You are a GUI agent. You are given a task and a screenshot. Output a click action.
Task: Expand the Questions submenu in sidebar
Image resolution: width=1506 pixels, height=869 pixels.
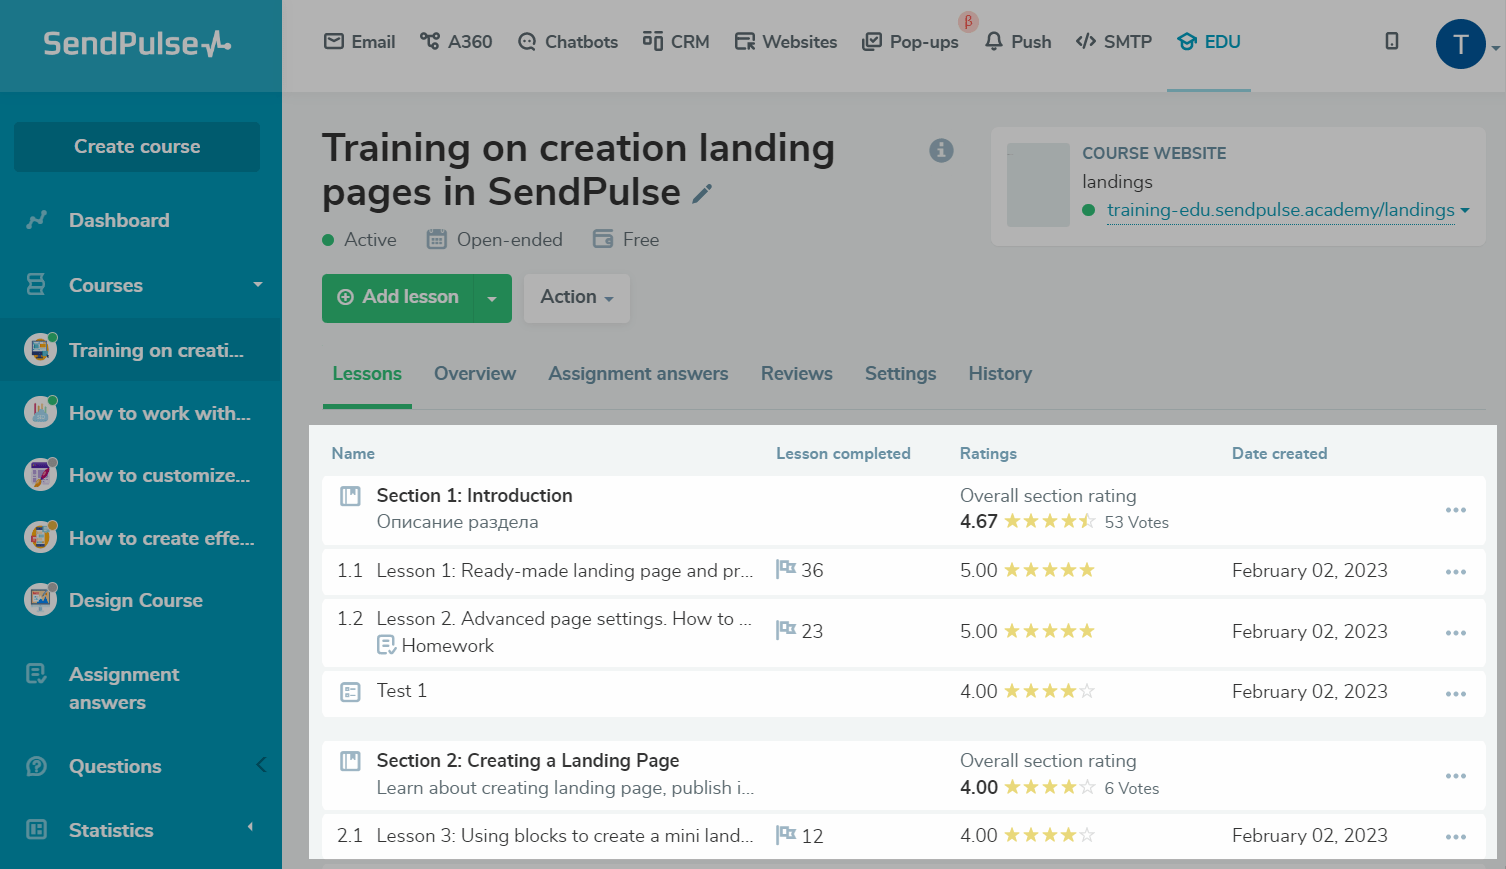tap(261, 766)
